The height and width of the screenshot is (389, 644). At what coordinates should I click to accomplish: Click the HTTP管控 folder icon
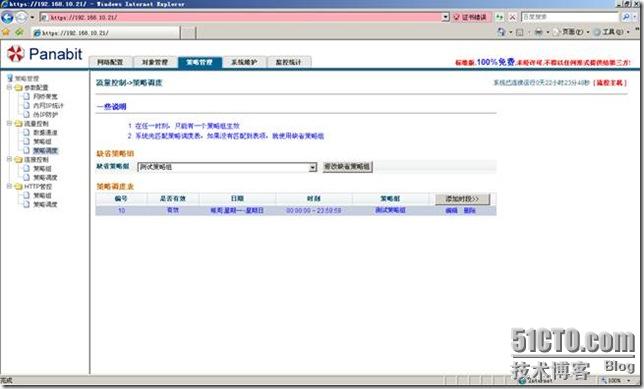point(18,186)
